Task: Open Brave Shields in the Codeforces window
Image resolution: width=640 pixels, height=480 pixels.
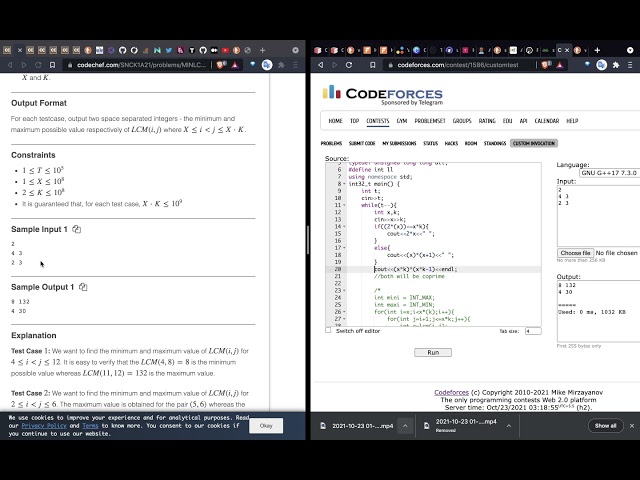Action: 546,64
